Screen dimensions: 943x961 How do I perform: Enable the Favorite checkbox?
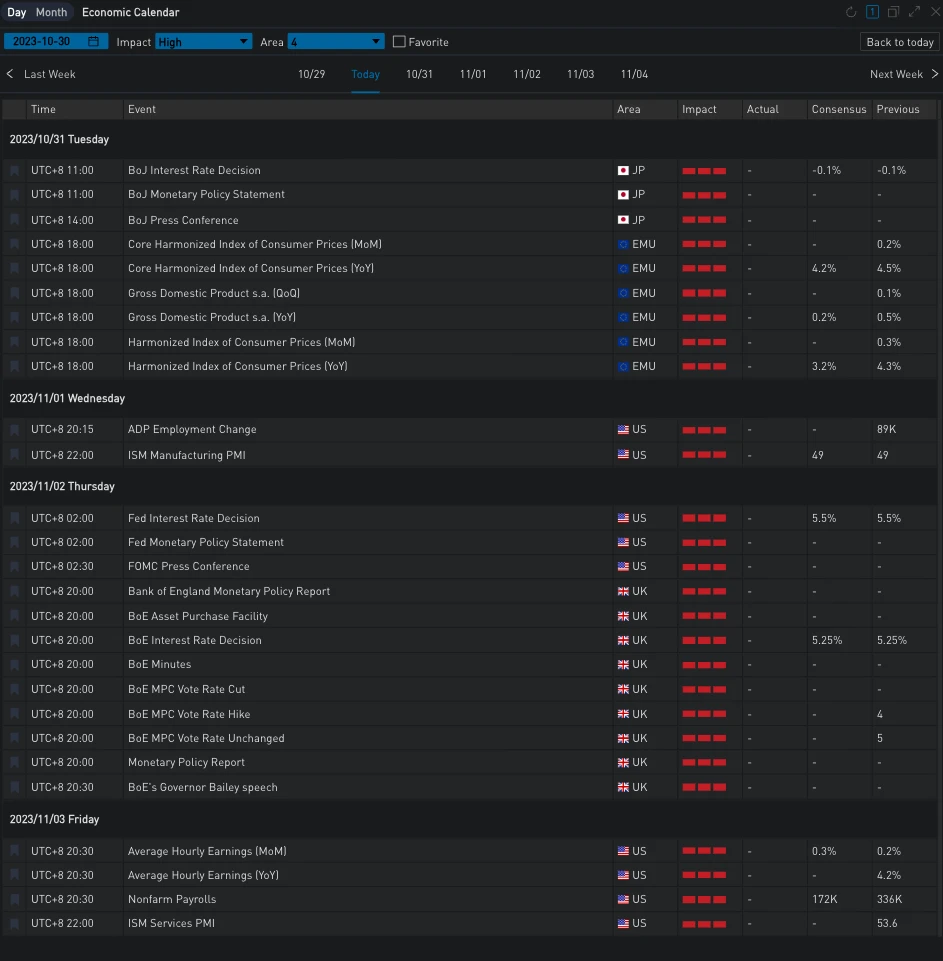(399, 42)
